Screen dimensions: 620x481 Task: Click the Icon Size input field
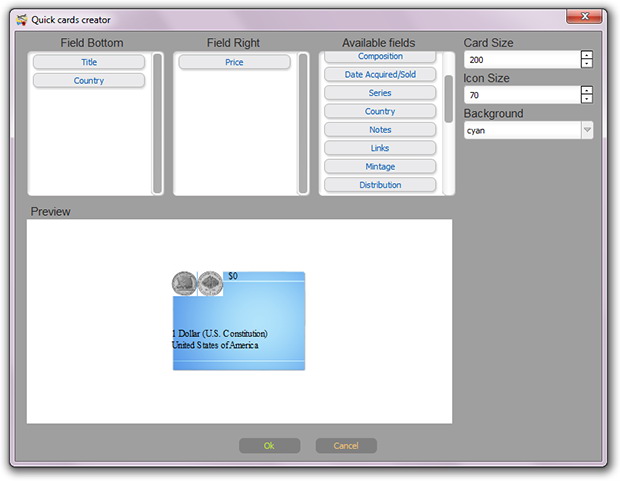click(522, 95)
